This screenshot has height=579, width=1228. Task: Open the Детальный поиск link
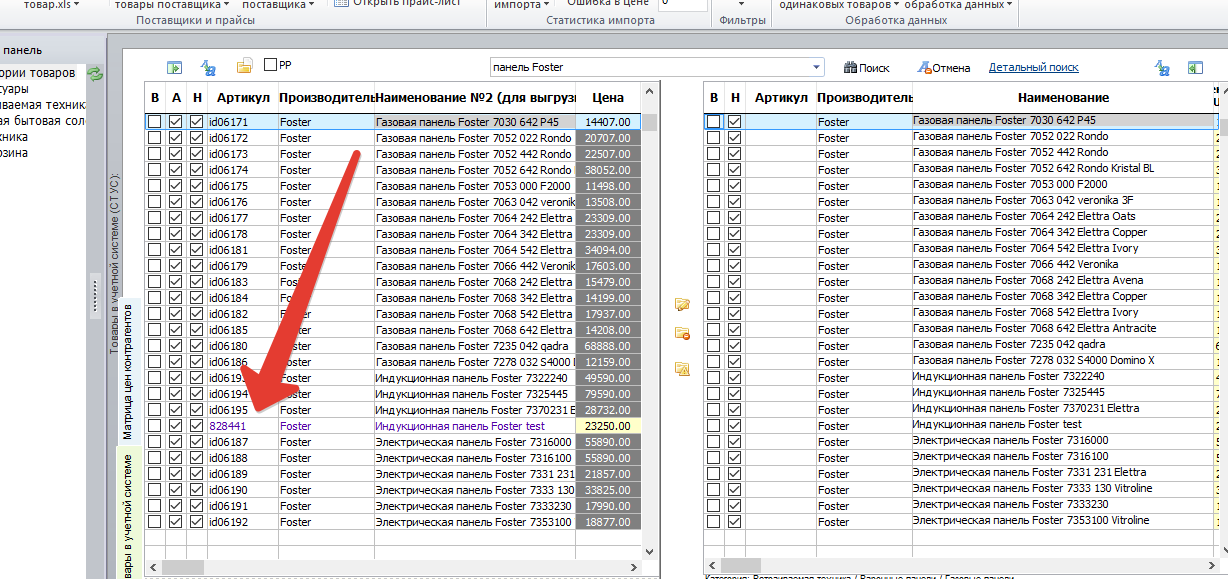(x=1033, y=68)
